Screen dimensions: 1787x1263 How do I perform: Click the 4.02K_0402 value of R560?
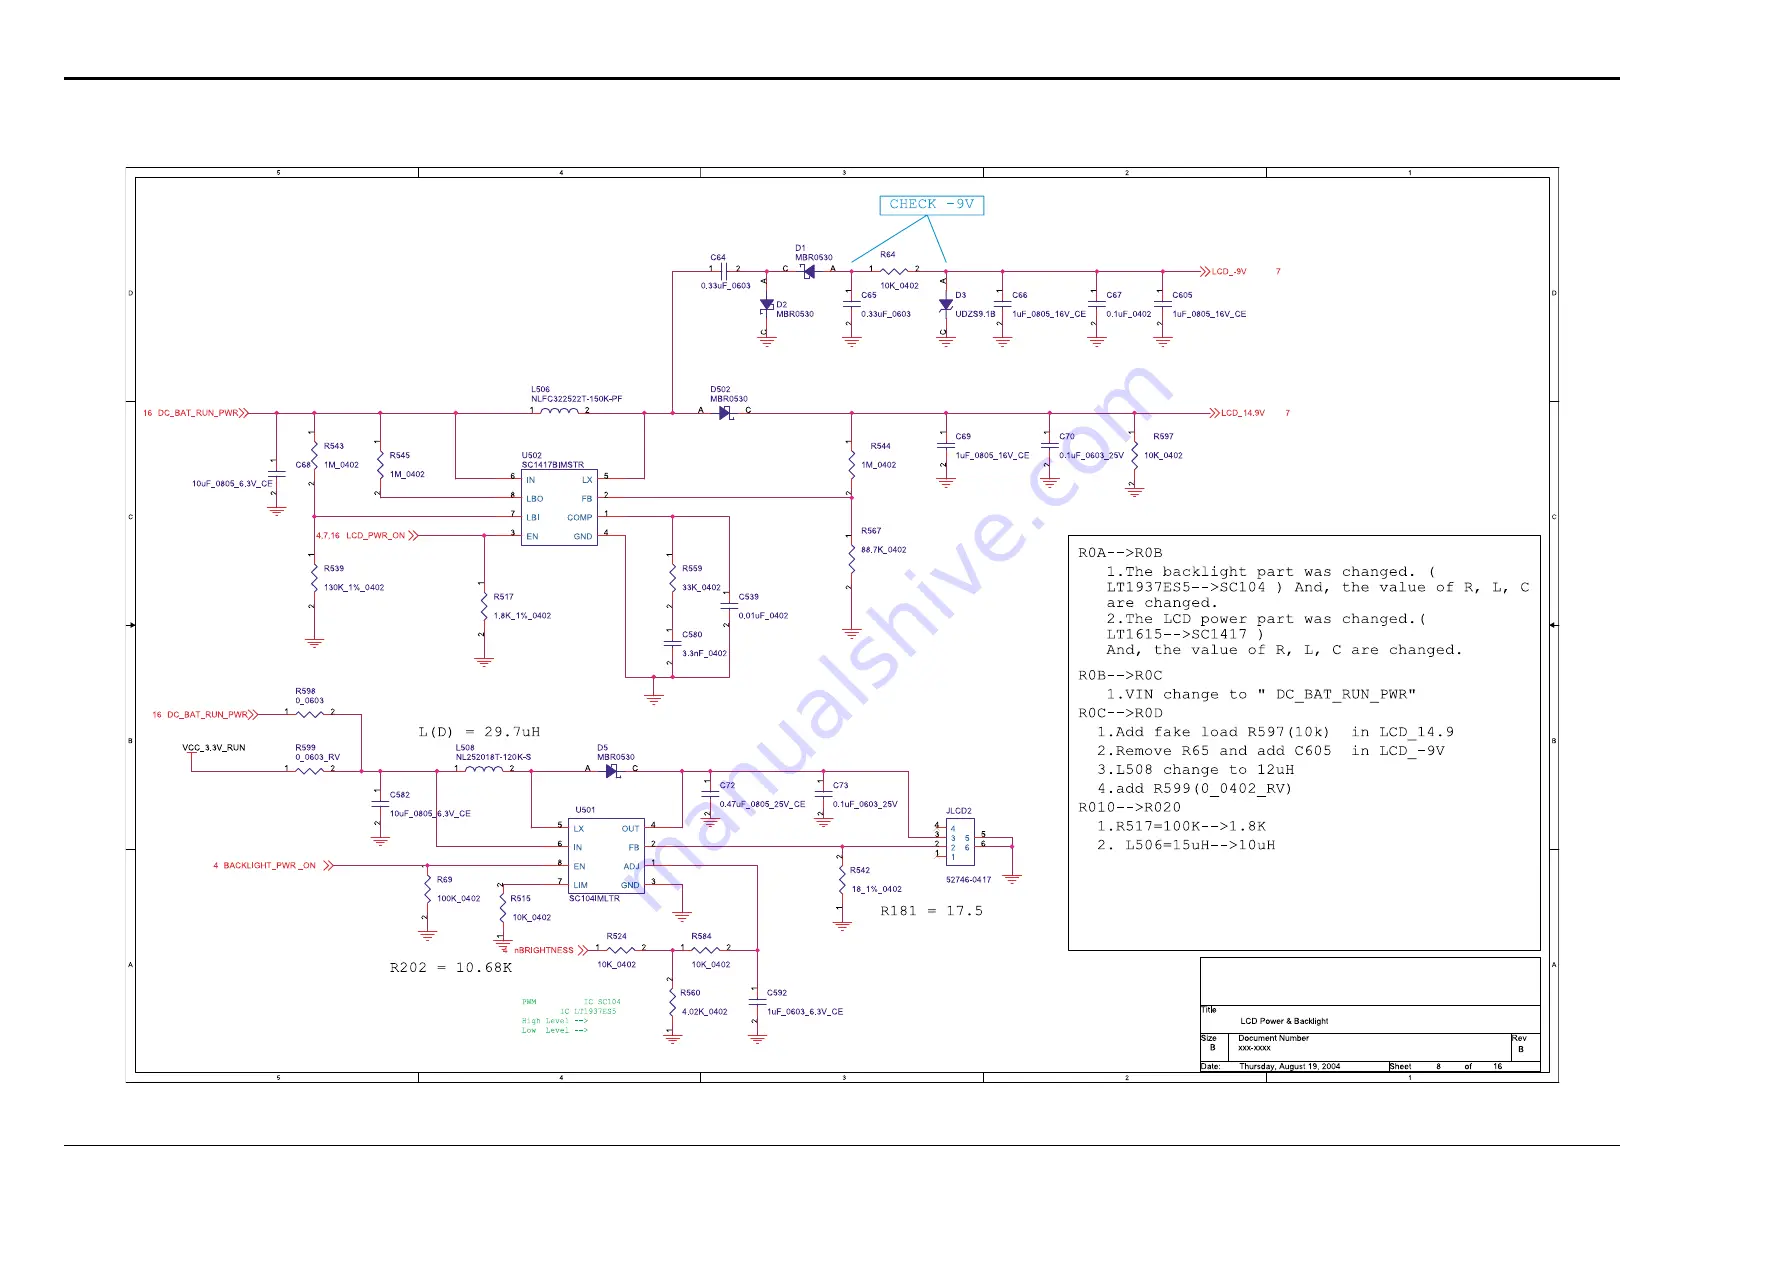pos(705,1012)
